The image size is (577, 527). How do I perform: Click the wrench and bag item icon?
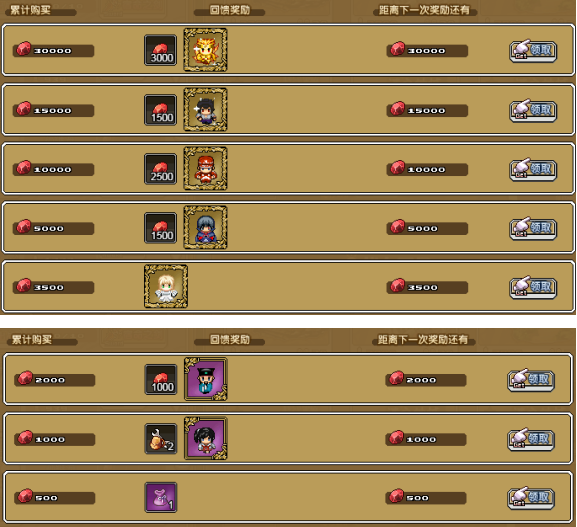tap(161, 439)
